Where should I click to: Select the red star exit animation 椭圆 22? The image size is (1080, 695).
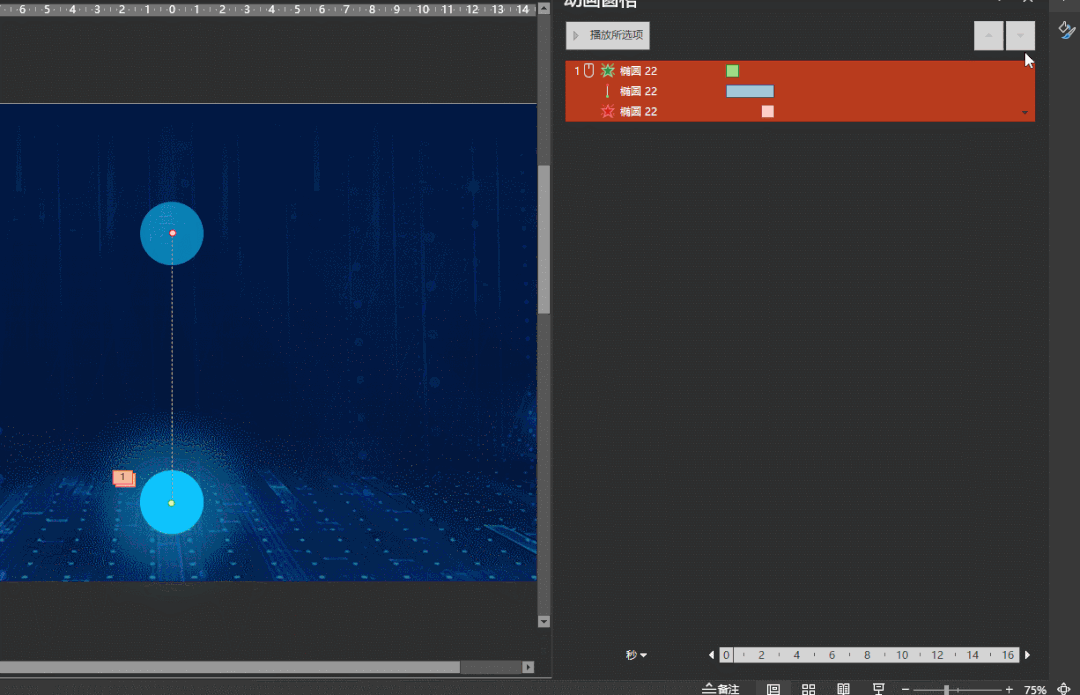(x=800, y=112)
